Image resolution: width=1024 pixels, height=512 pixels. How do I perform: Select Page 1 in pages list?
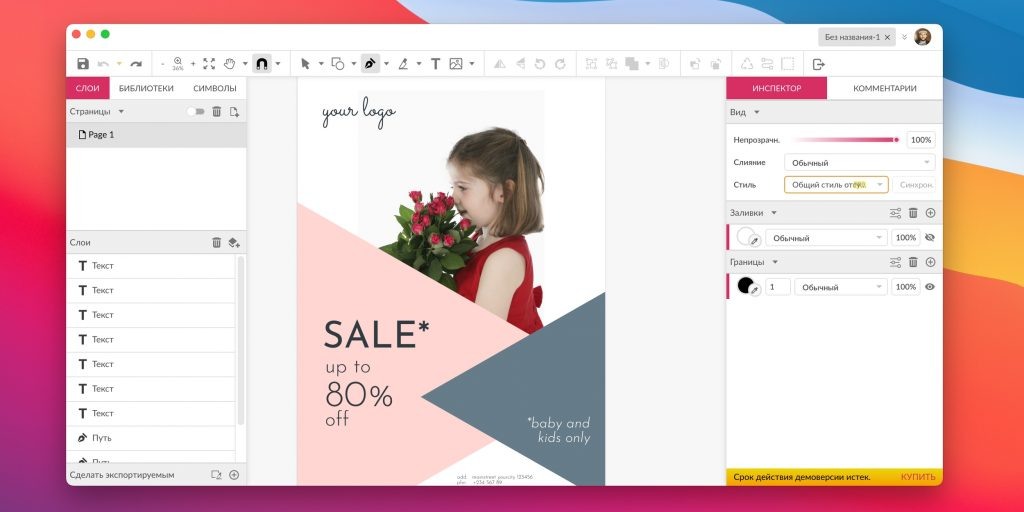[x=156, y=135]
